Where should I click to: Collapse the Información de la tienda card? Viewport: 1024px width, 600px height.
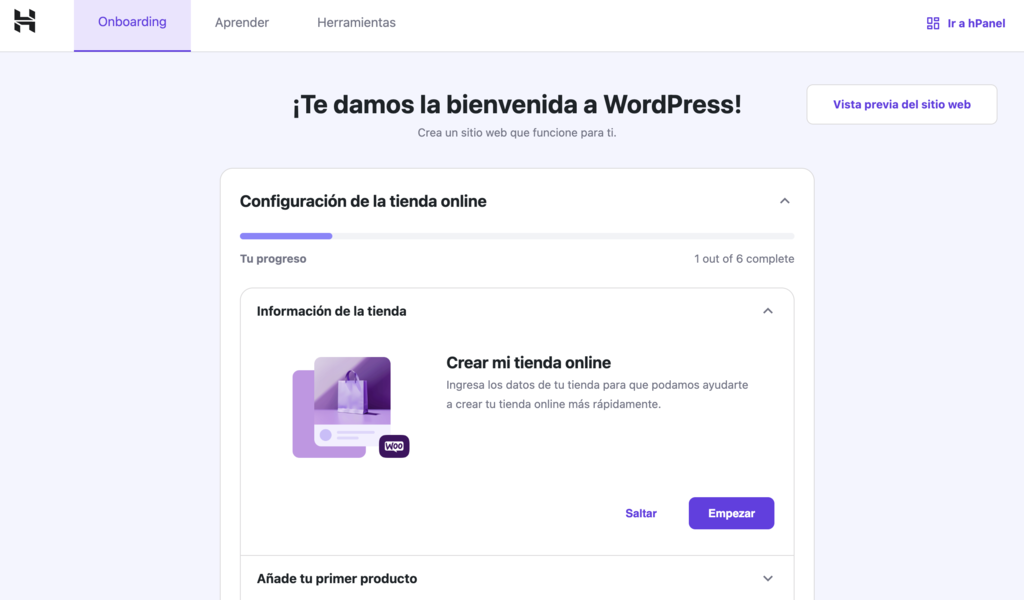(768, 311)
